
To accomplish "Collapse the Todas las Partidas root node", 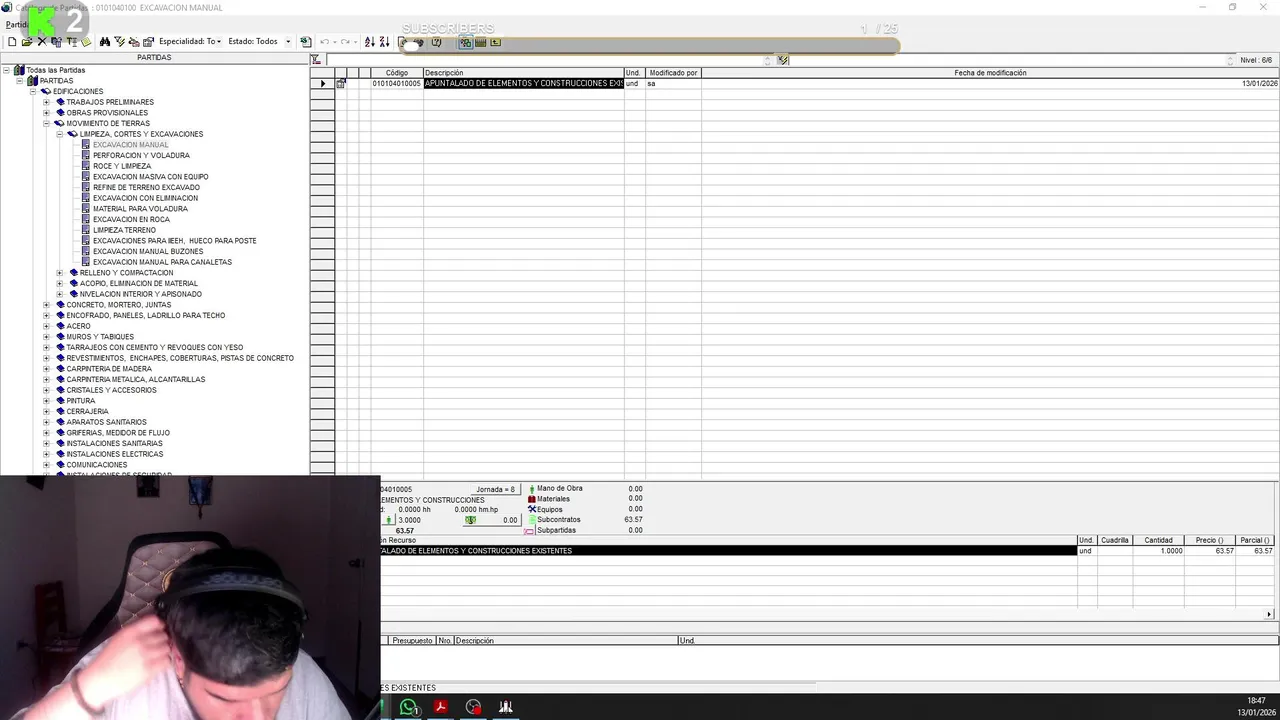I will (6, 70).
